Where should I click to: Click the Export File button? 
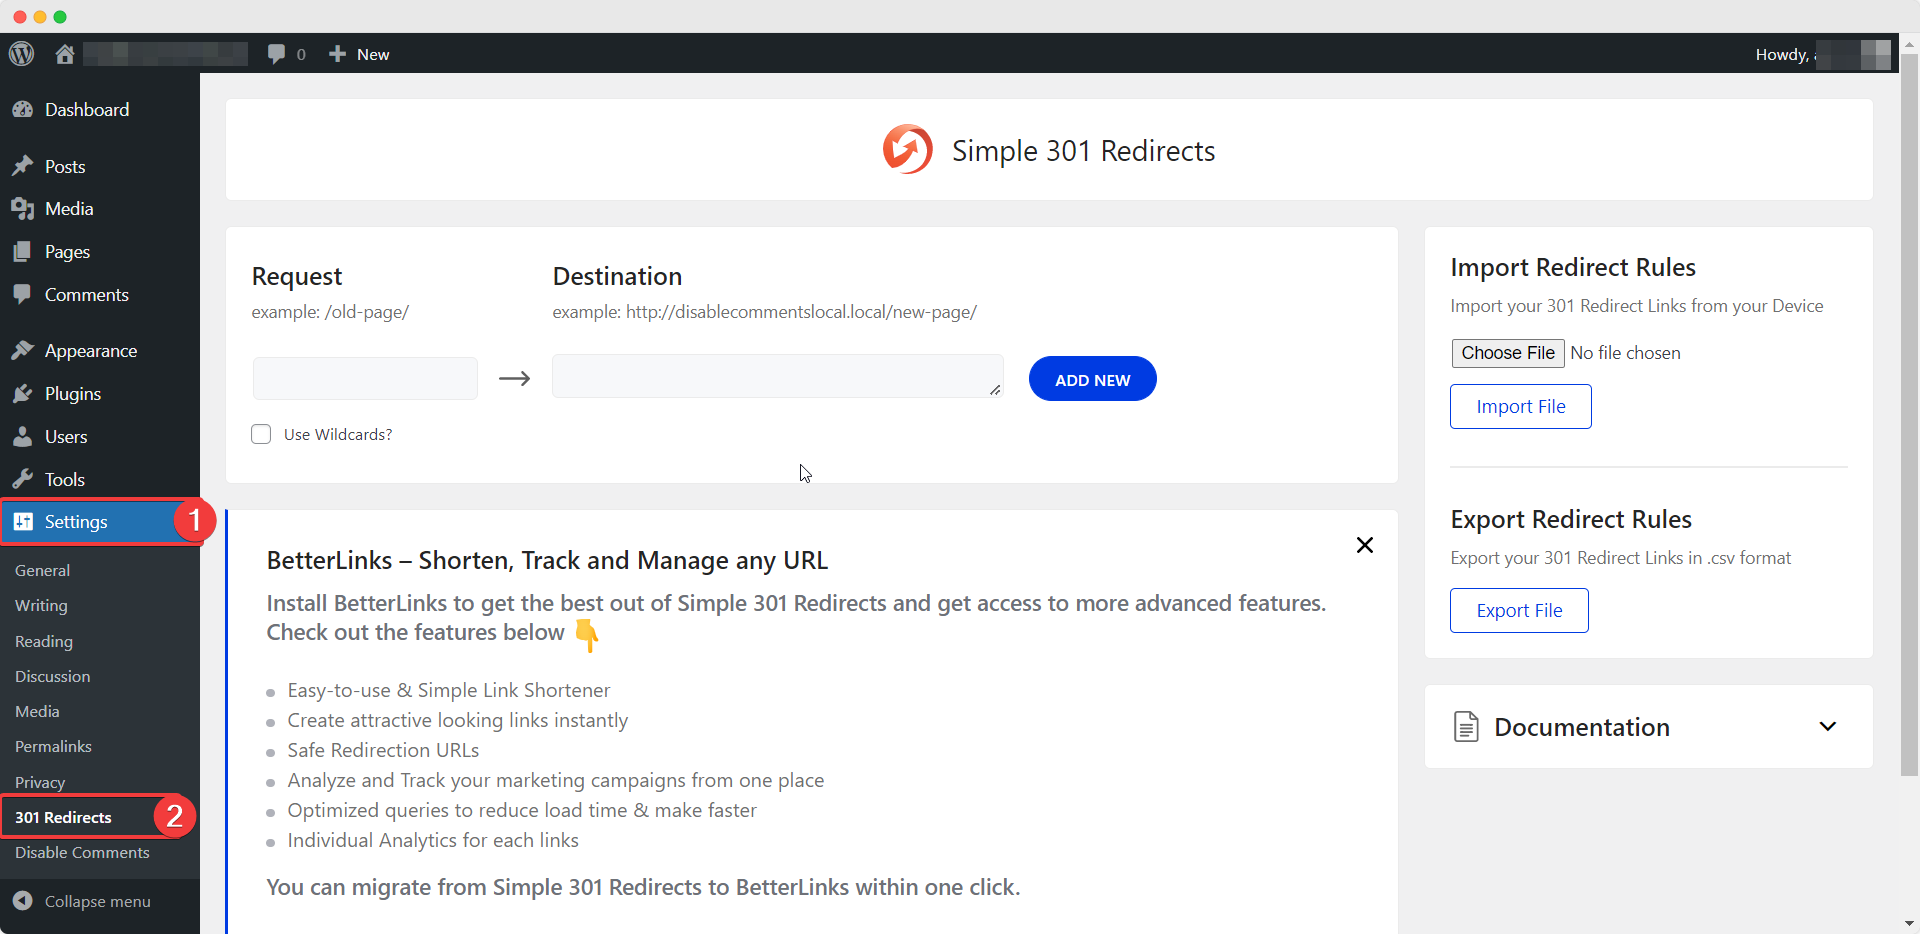pos(1519,611)
